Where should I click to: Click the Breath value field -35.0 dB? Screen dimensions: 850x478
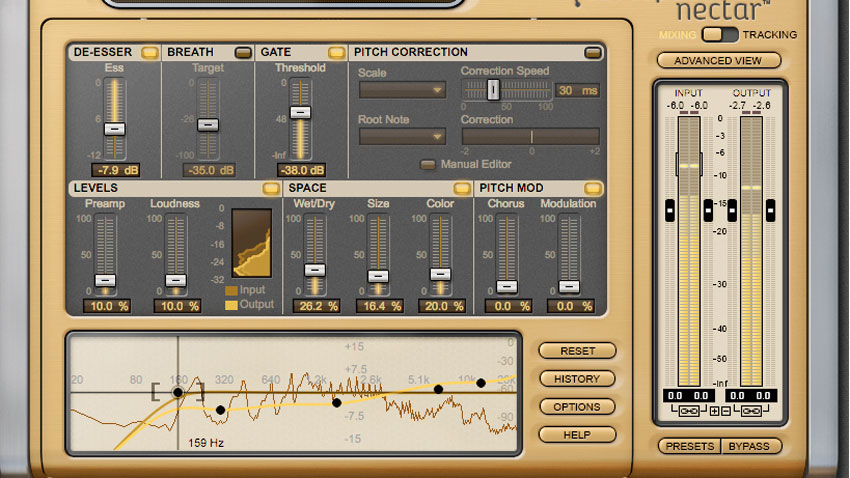pos(208,170)
